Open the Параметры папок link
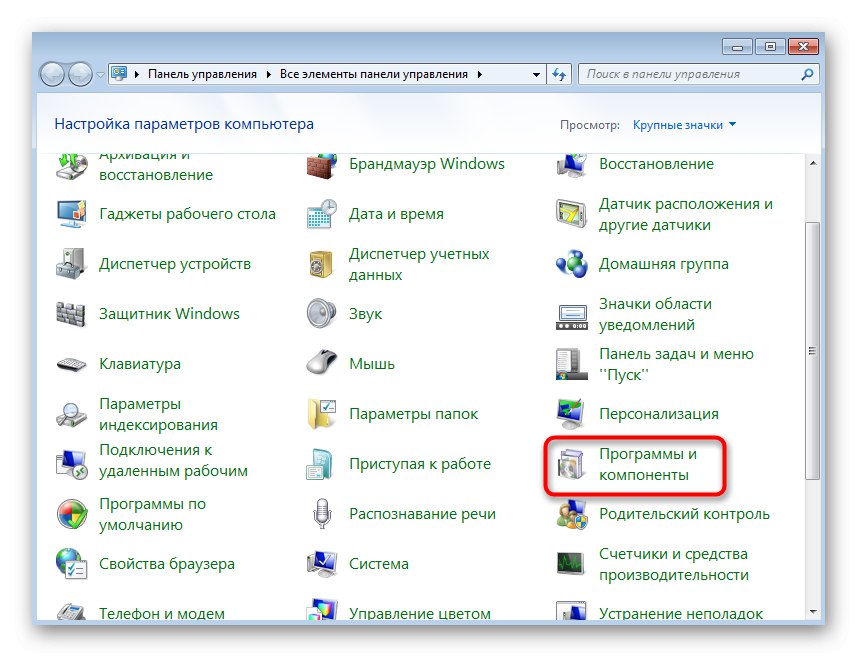The height and width of the screenshot is (657, 857). (x=413, y=414)
